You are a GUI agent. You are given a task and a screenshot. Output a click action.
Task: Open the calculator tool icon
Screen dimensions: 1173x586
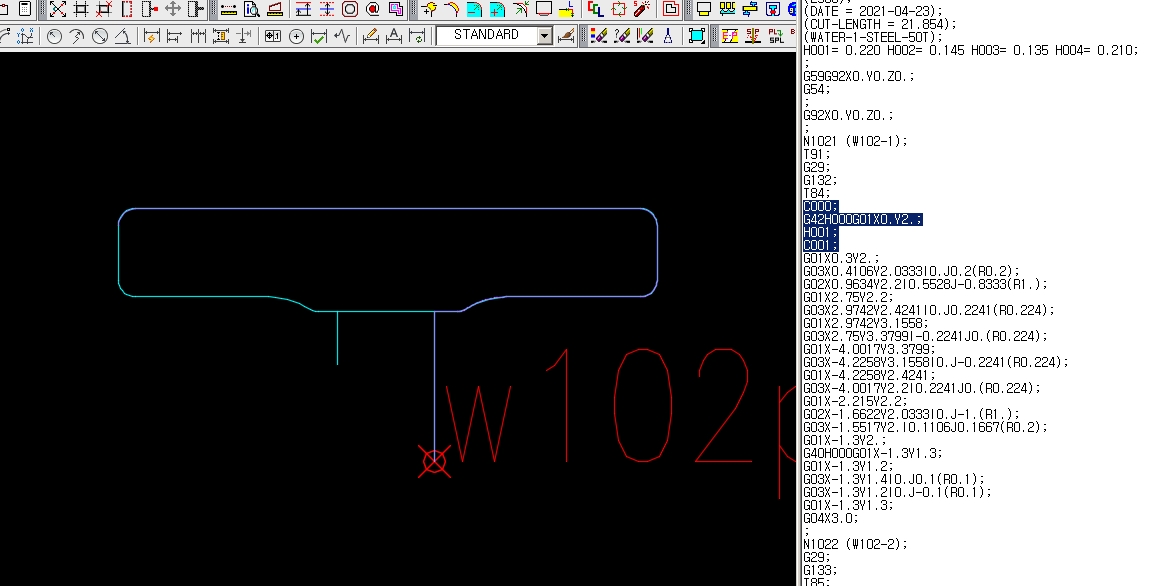(25, 9)
